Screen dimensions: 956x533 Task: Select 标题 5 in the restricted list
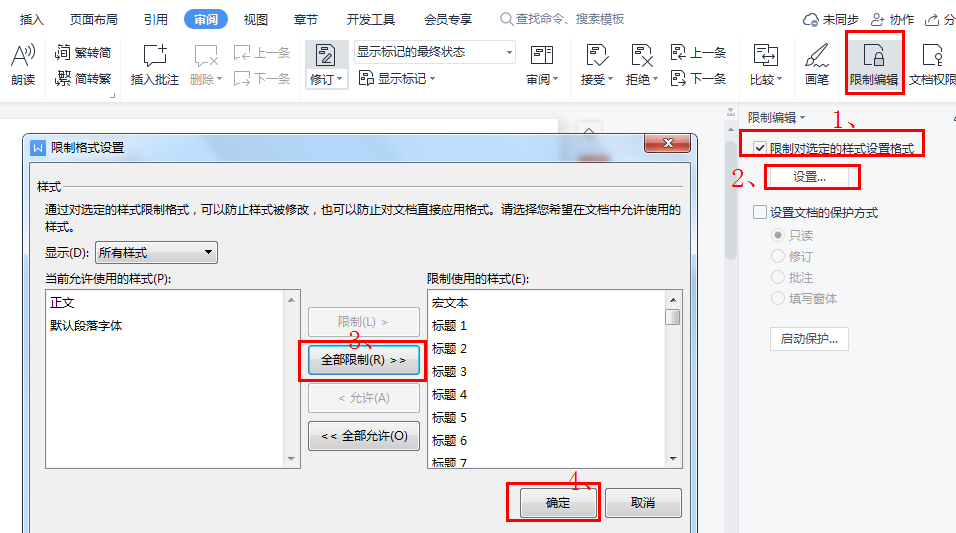(449, 418)
